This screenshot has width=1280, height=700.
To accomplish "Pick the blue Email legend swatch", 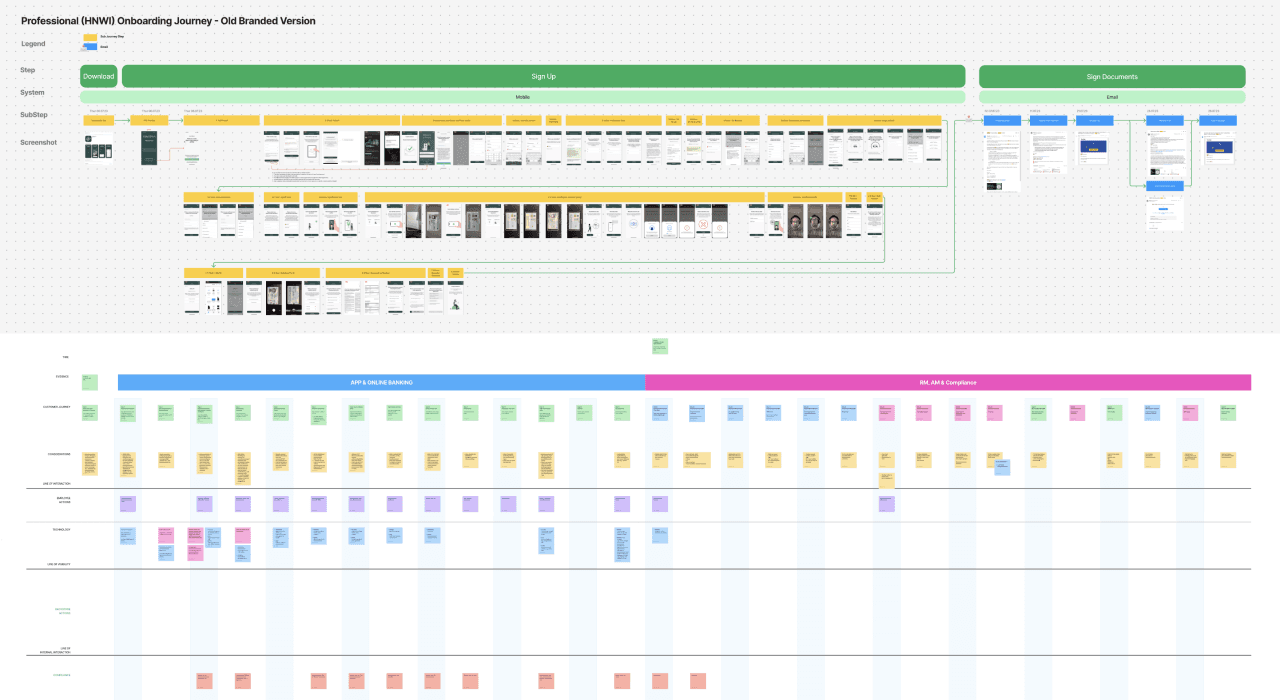I will [90, 46].
